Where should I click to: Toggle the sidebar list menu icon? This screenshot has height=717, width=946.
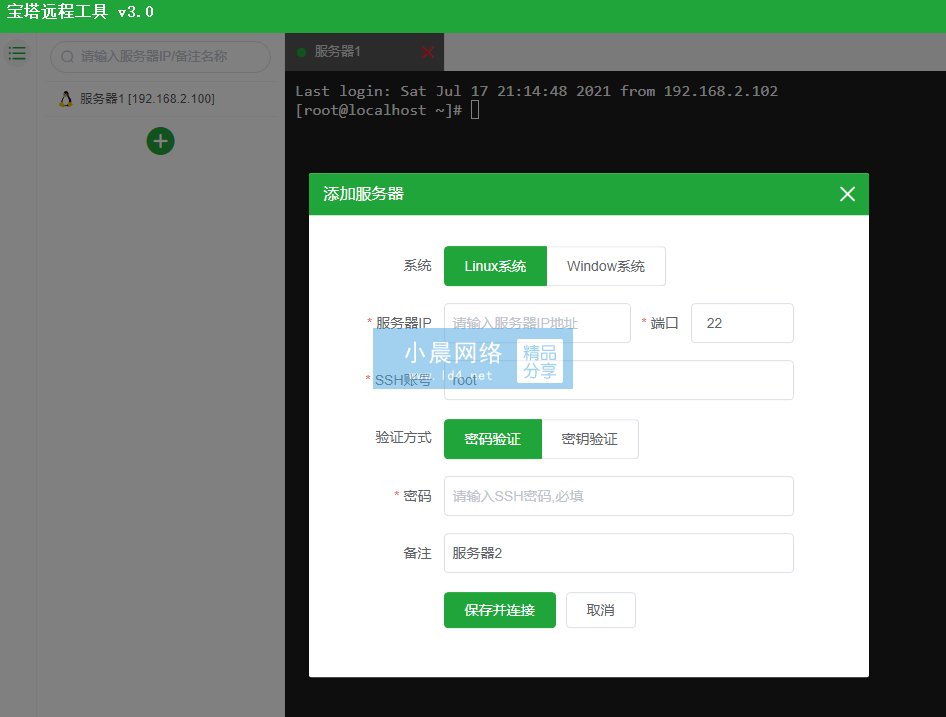click(17, 53)
